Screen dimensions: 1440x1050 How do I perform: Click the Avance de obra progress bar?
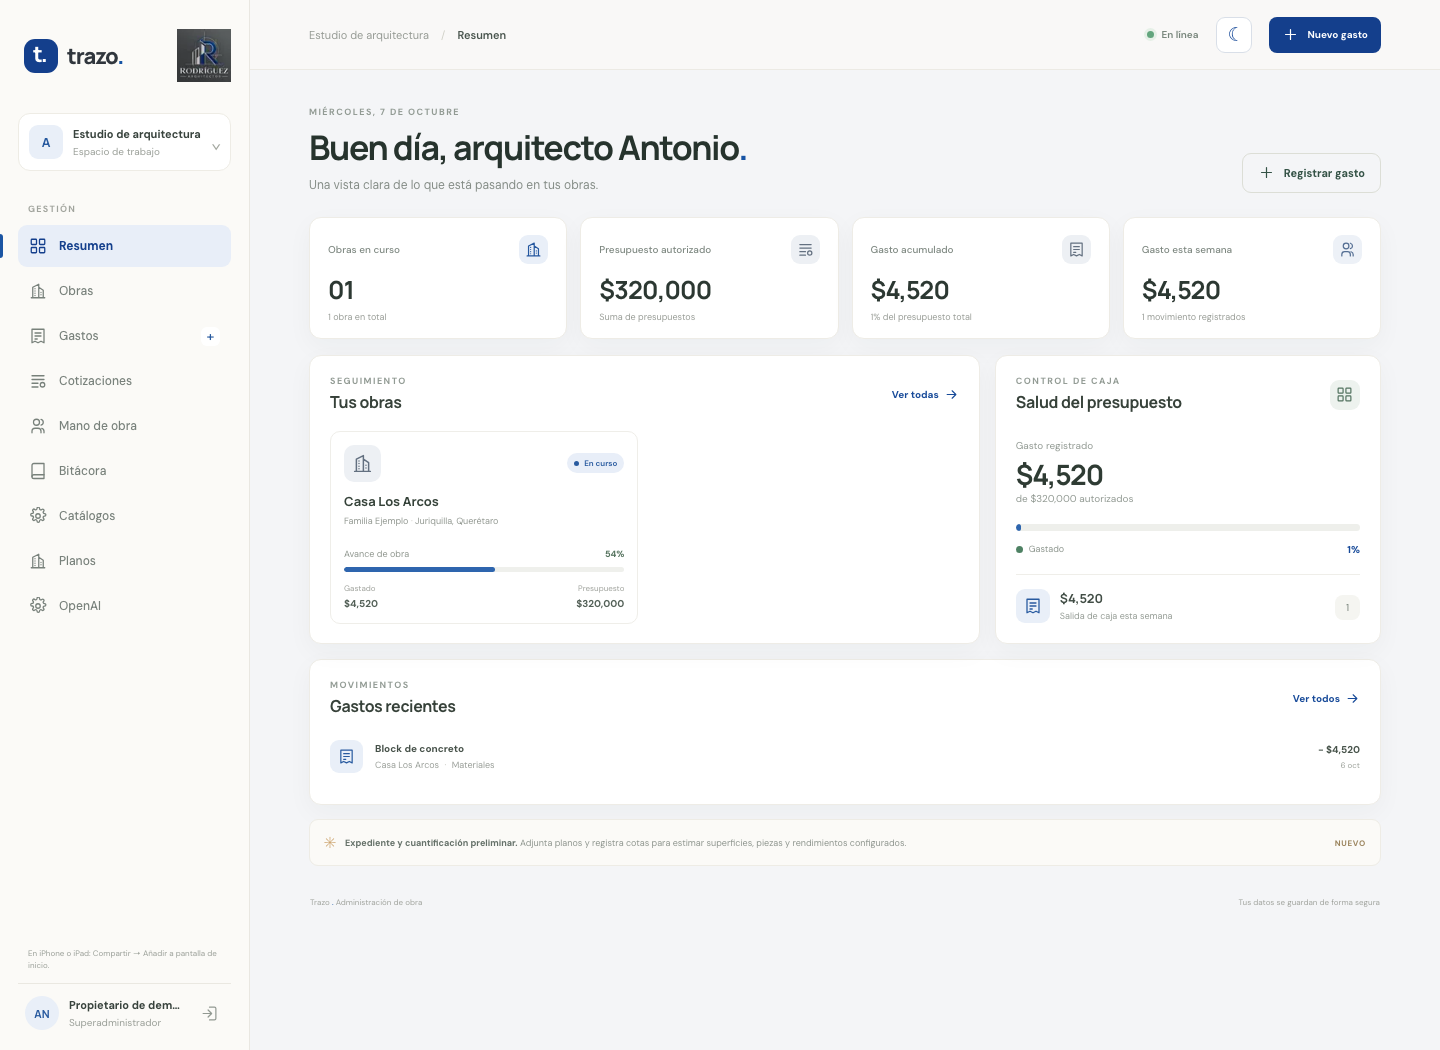pos(484,569)
